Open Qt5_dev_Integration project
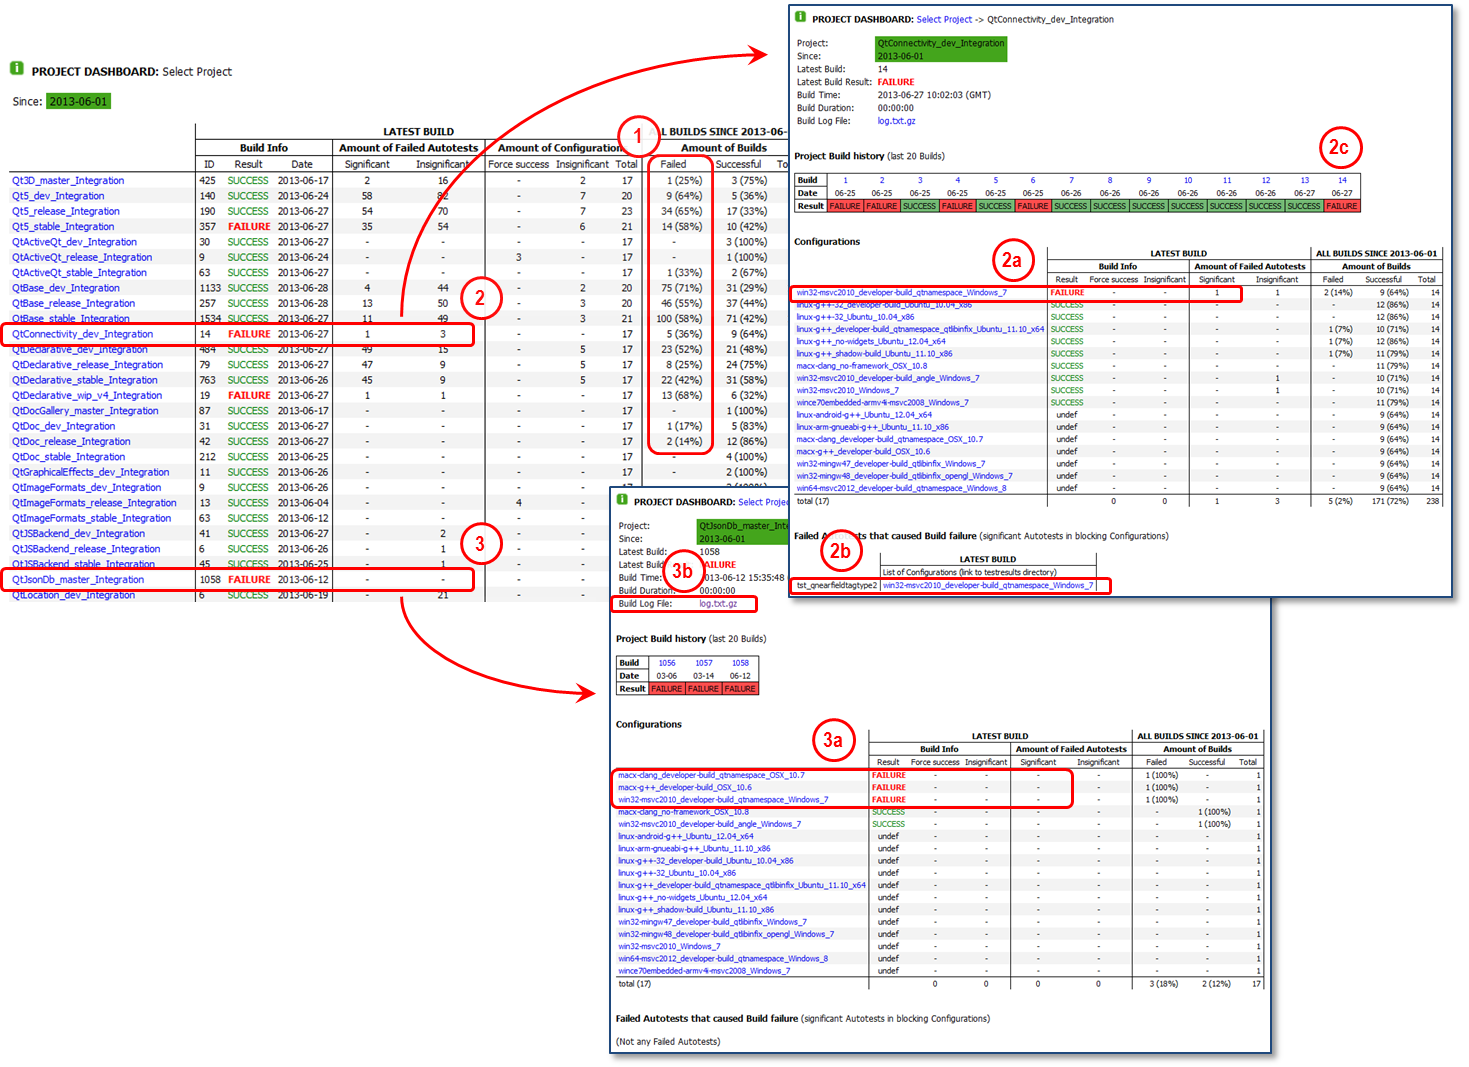The image size is (1469, 1067). tap(58, 196)
